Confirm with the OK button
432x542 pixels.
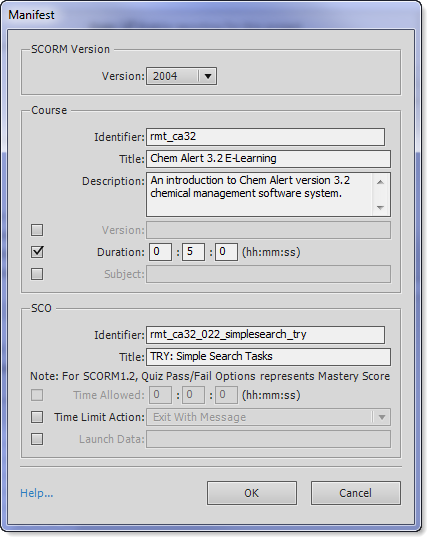pos(252,493)
